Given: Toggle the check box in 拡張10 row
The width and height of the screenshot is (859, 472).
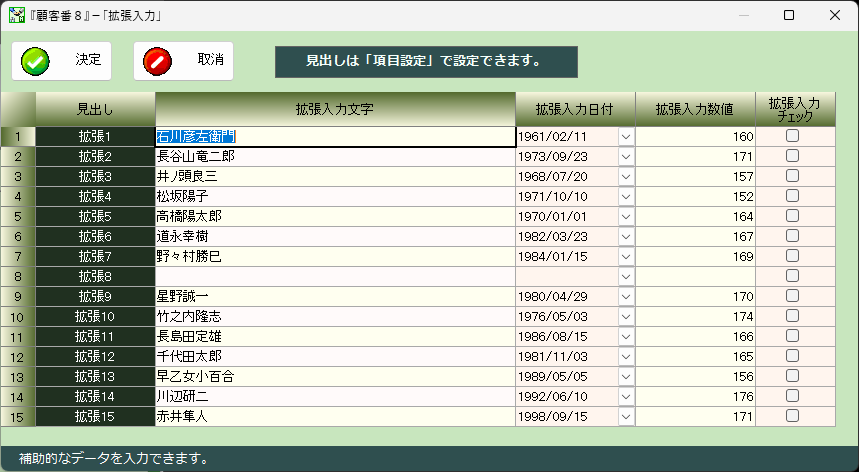Looking at the screenshot, I should tap(792, 316).
